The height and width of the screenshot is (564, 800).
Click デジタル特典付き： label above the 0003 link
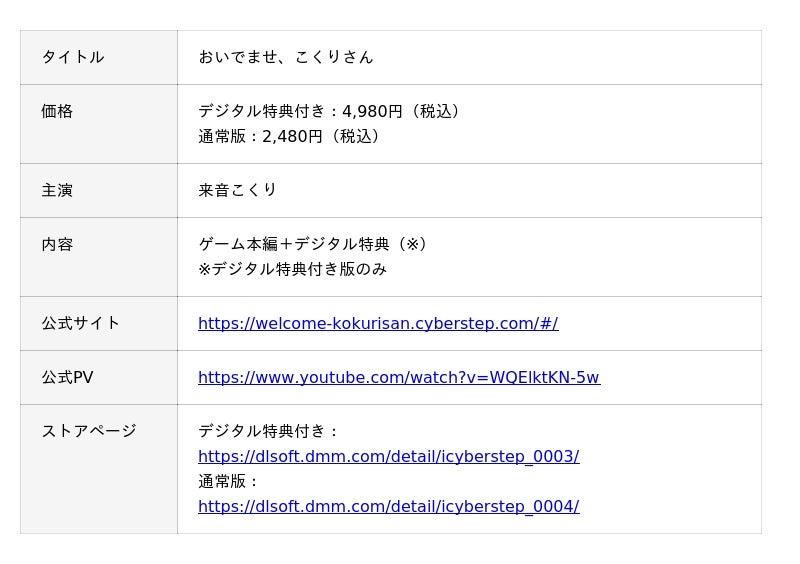pos(269,431)
